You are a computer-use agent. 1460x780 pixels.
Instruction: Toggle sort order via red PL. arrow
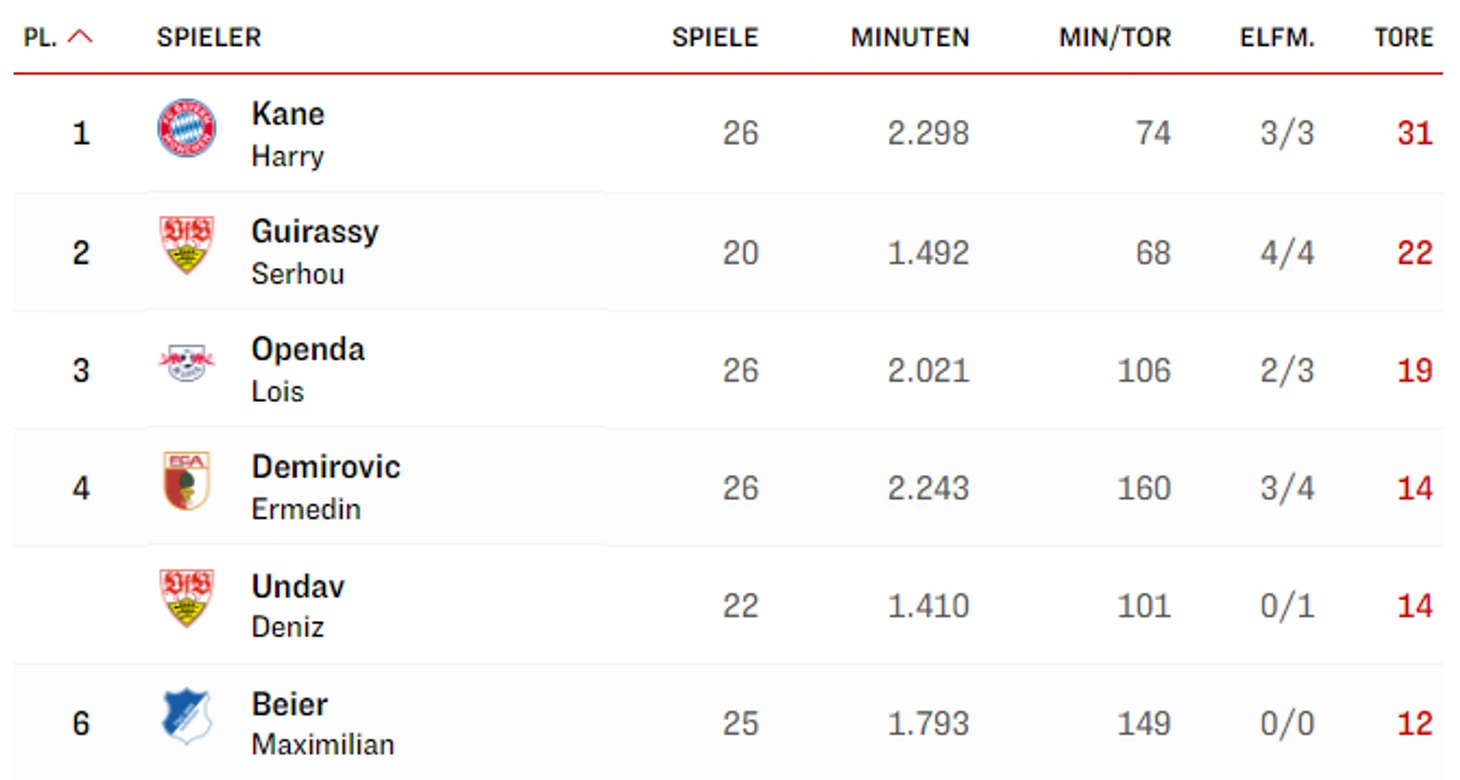tap(80, 38)
